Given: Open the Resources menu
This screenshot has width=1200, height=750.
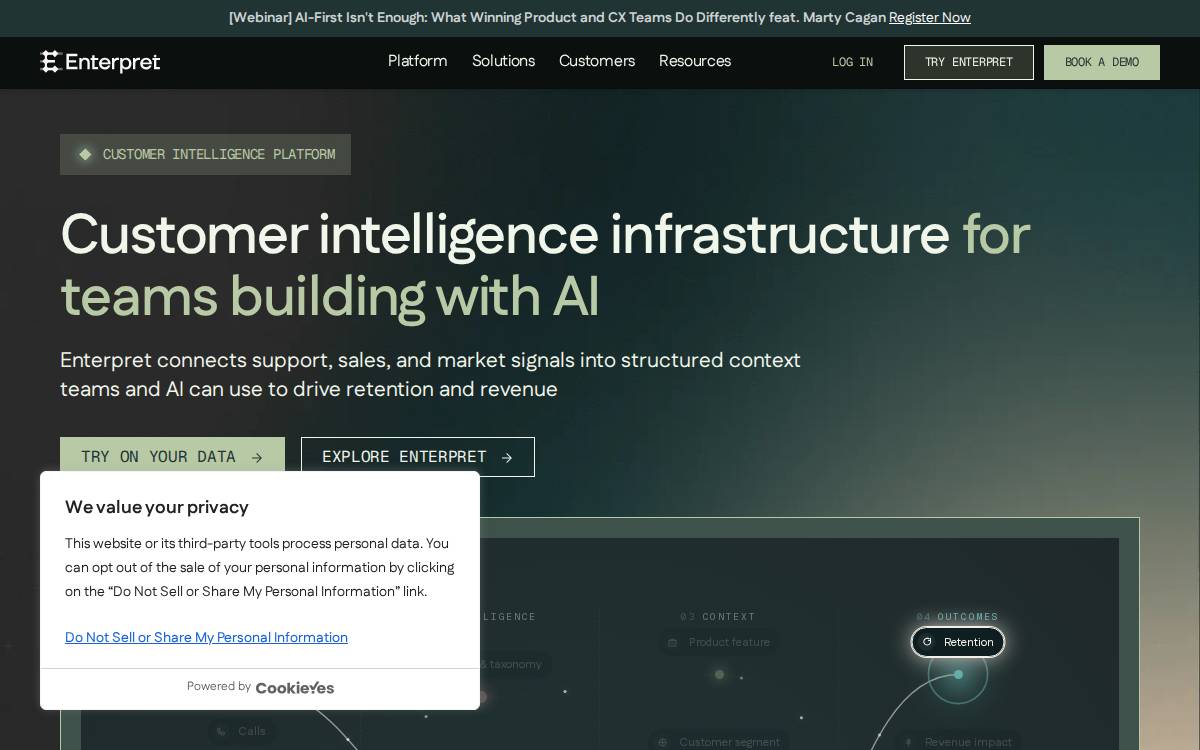Looking at the screenshot, I should pyautogui.click(x=695, y=61).
